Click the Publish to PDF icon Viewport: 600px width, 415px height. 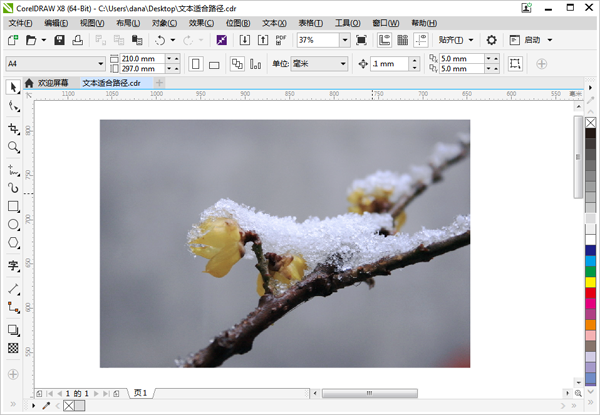pyautogui.click(x=281, y=40)
